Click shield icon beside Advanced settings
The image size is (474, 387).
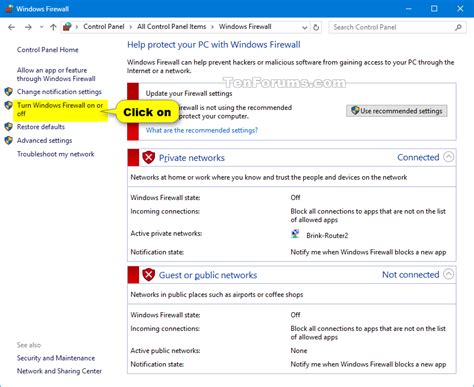pyautogui.click(x=9, y=140)
